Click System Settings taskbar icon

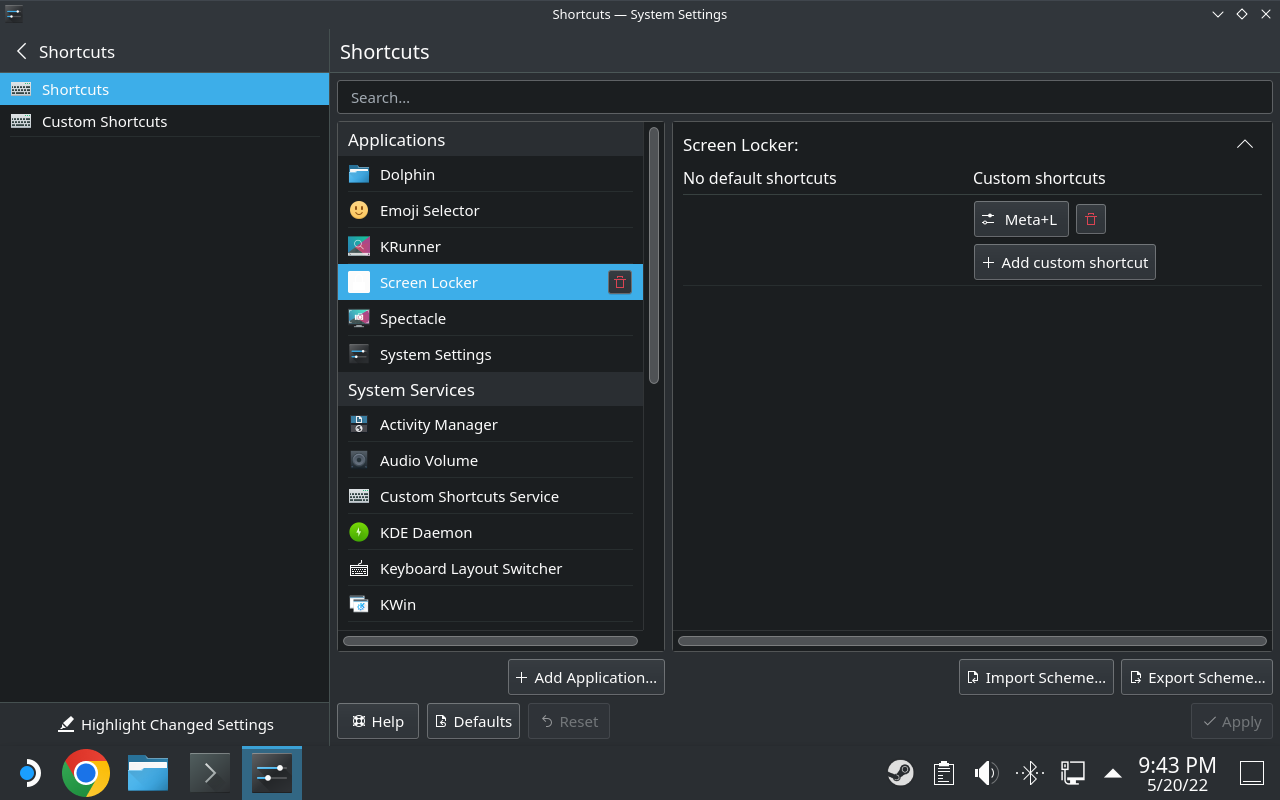[272, 773]
